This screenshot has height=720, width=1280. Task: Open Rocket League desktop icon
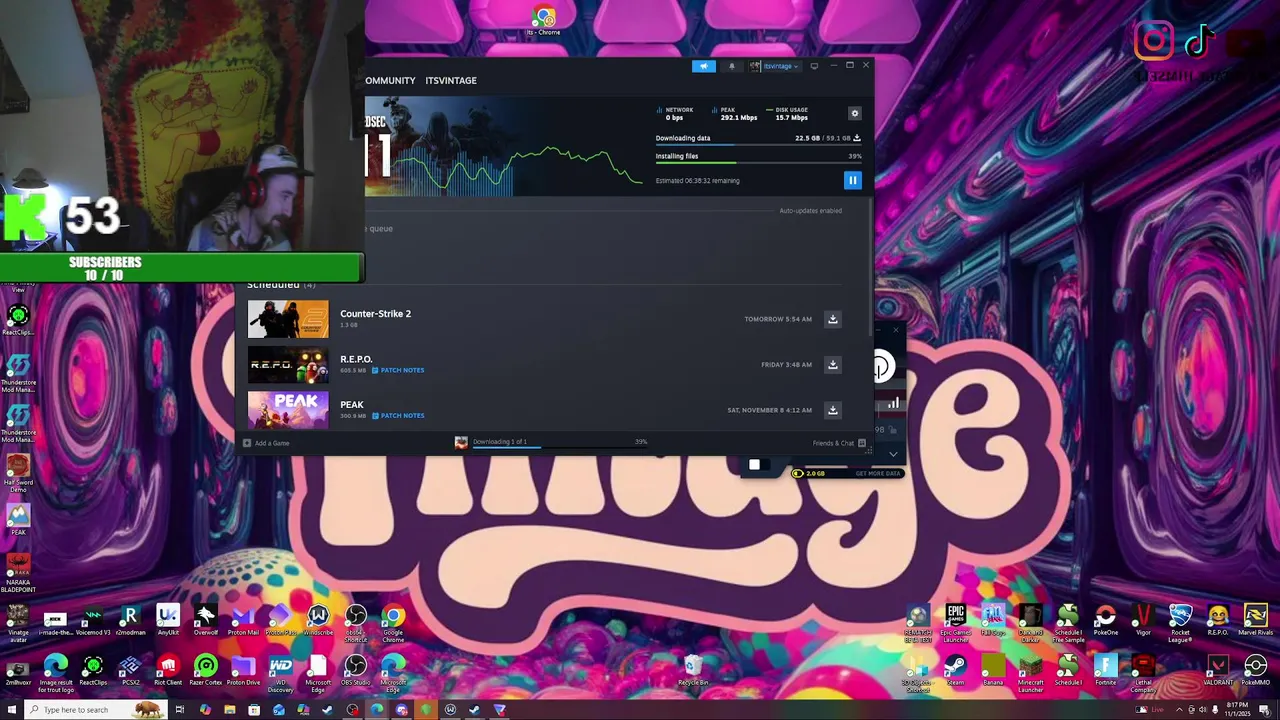point(1181,622)
